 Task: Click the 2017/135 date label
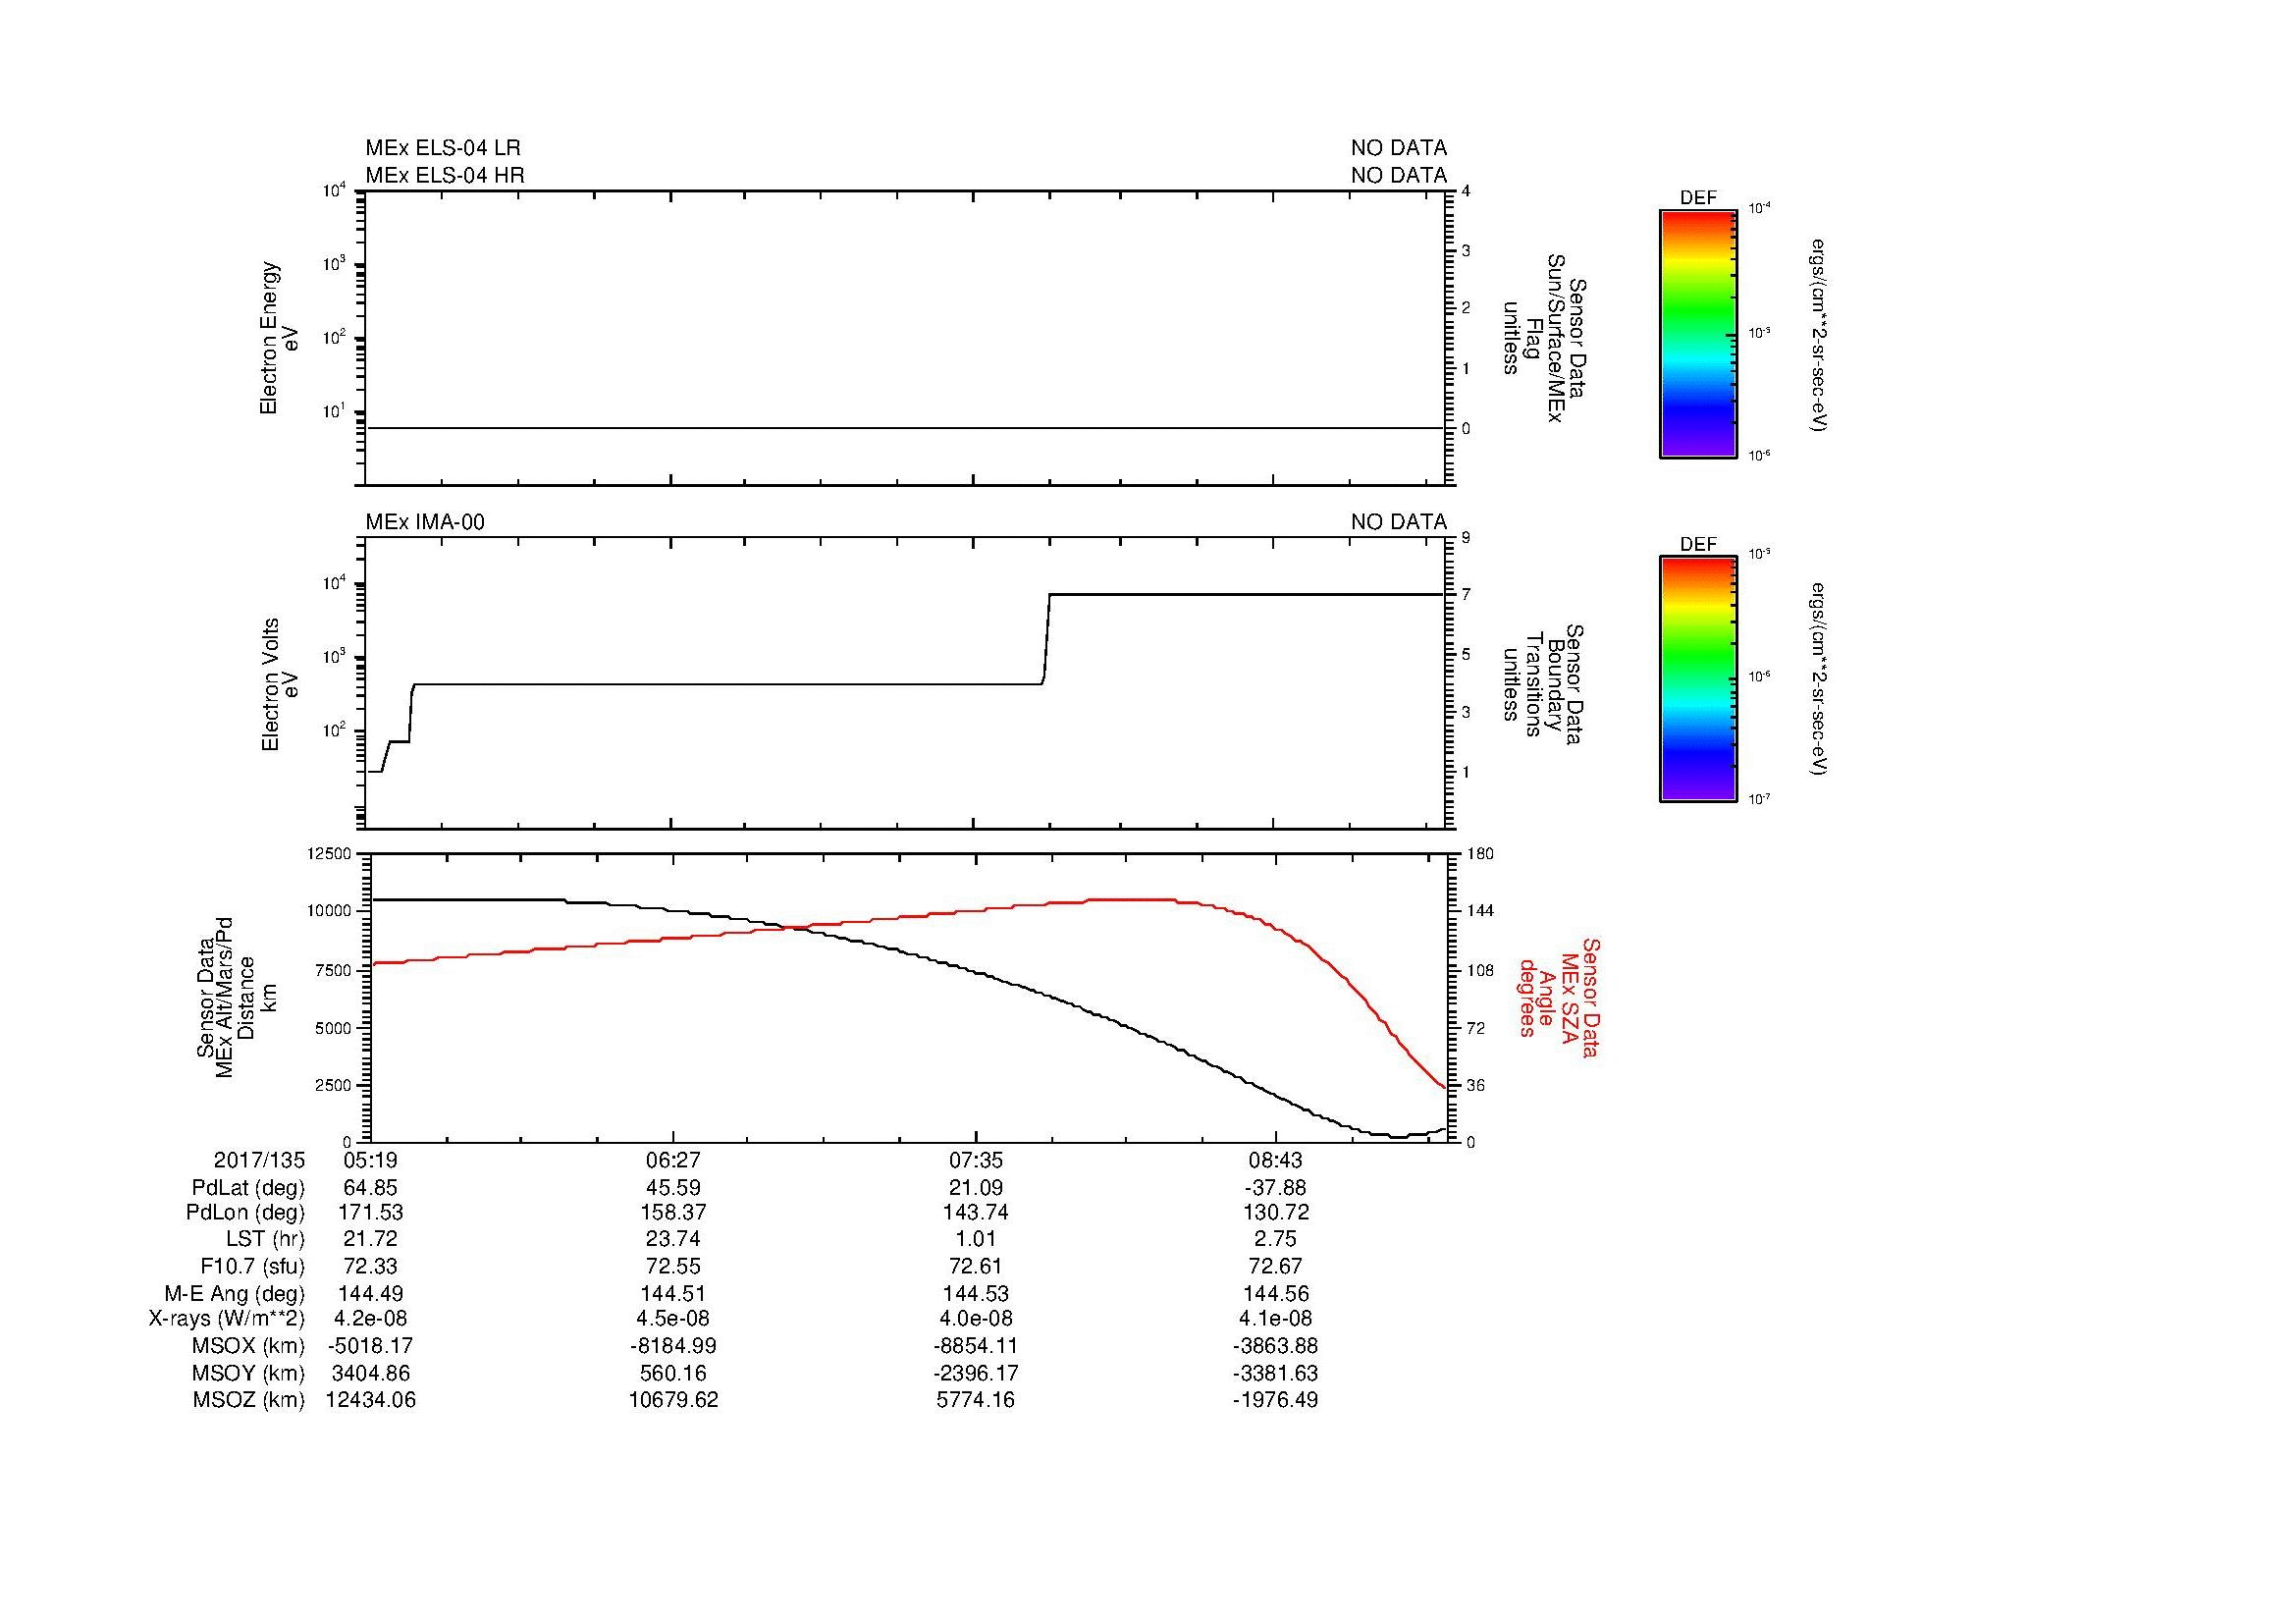(x=259, y=1160)
